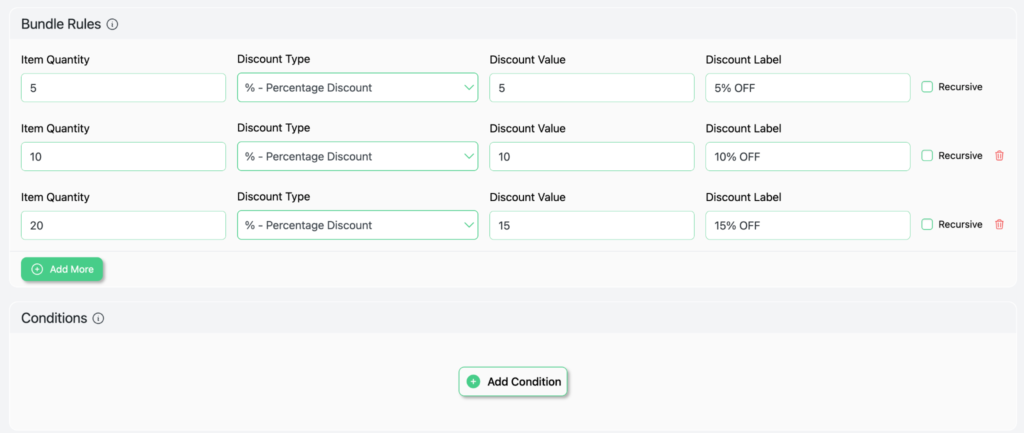Click the Add Condition button
Screen dimensions: 1024x433
pyautogui.click(x=513, y=381)
